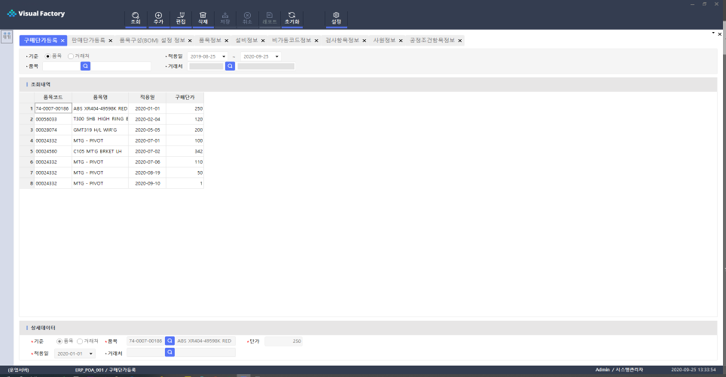Close the 사원정보 tab
This screenshot has height=377, width=726.
coord(401,41)
